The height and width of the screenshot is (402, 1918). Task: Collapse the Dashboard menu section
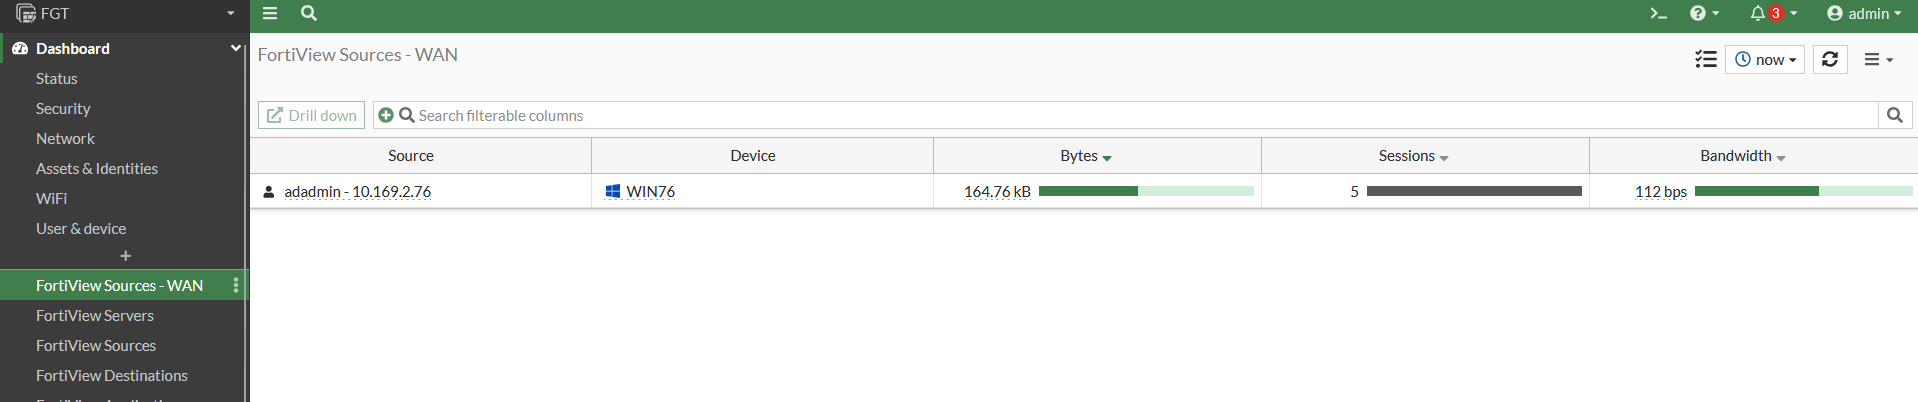tap(236, 48)
